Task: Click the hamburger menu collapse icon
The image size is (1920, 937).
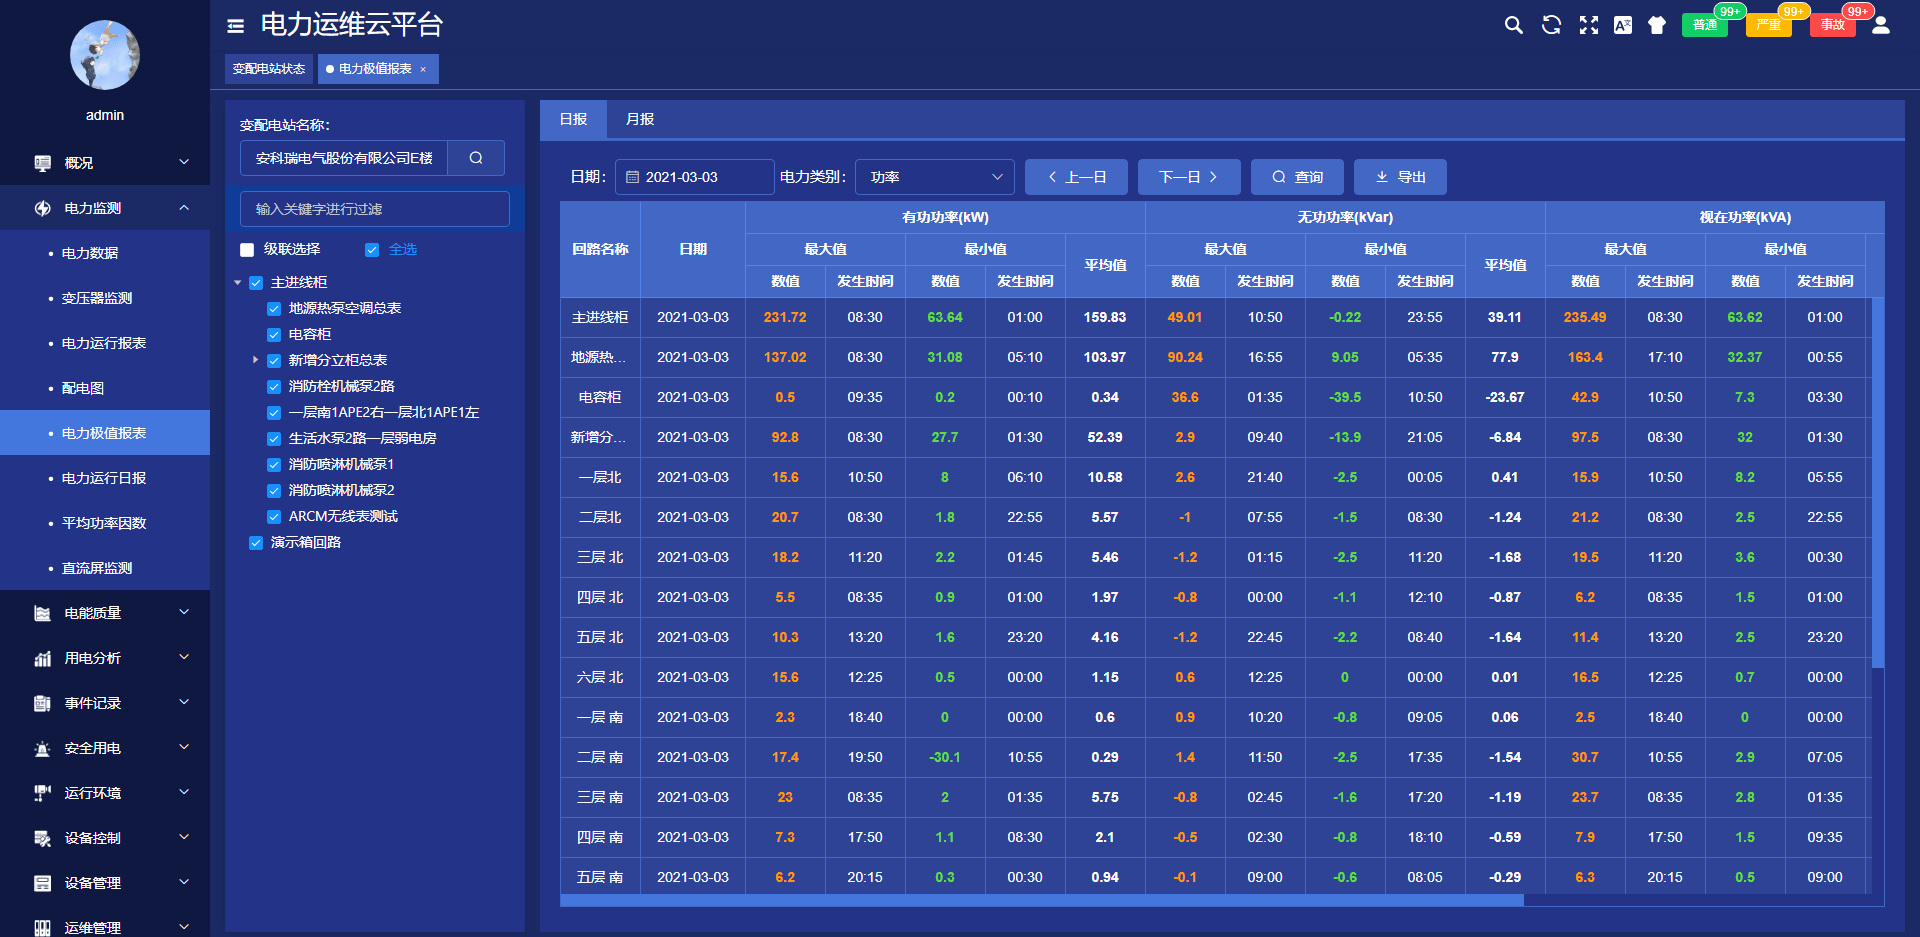Action: [236, 26]
